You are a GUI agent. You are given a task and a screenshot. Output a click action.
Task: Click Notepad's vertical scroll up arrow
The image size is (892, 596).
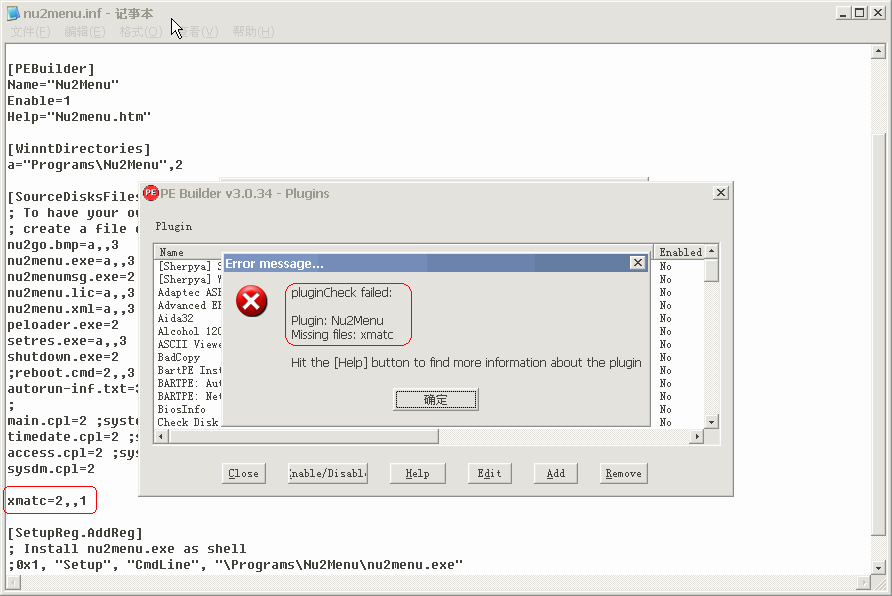click(878, 51)
